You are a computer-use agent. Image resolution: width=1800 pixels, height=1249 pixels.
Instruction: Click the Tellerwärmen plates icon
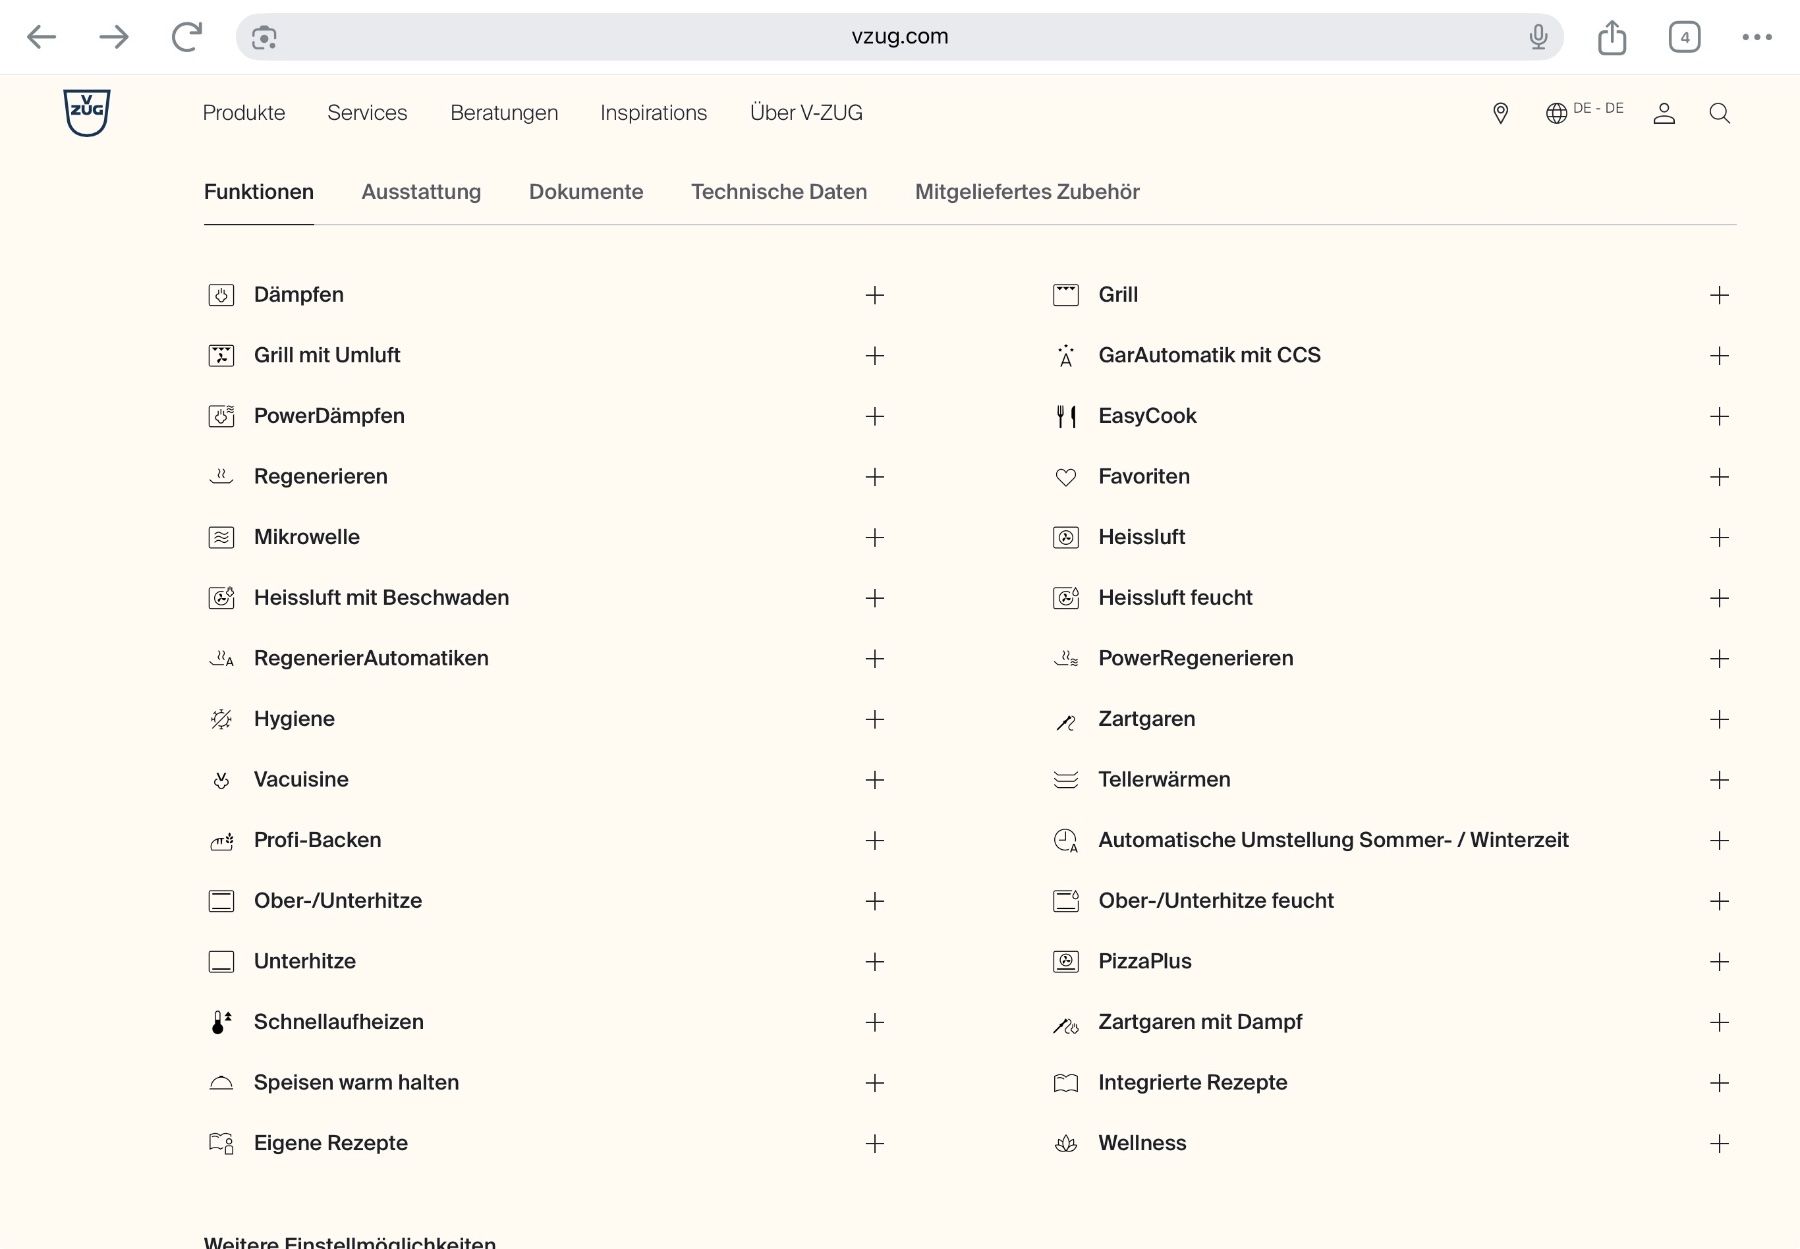pyautogui.click(x=1066, y=780)
